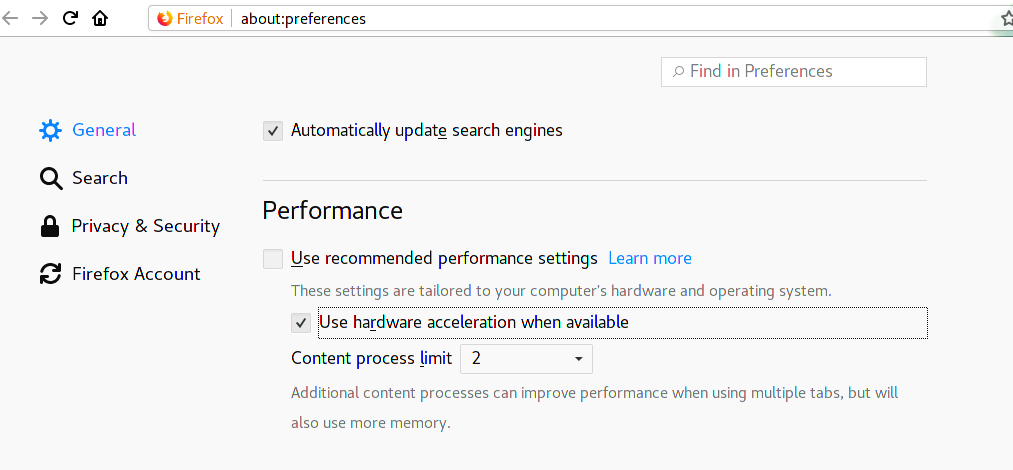Click the Search magnifier icon in sidebar

pyautogui.click(x=51, y=179)
